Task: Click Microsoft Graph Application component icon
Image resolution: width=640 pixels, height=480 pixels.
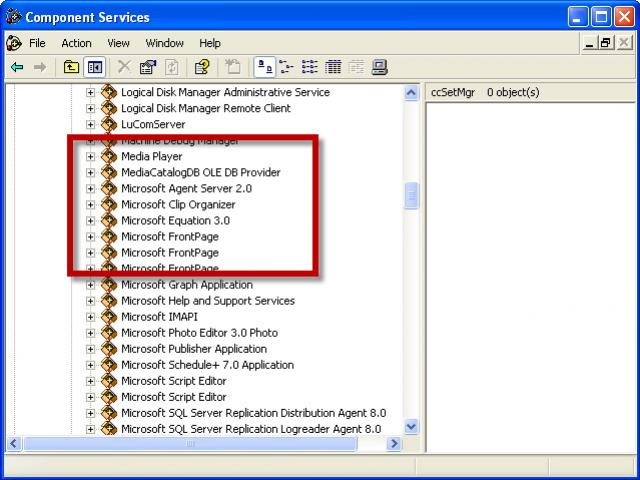Action: tap(109, 284)
